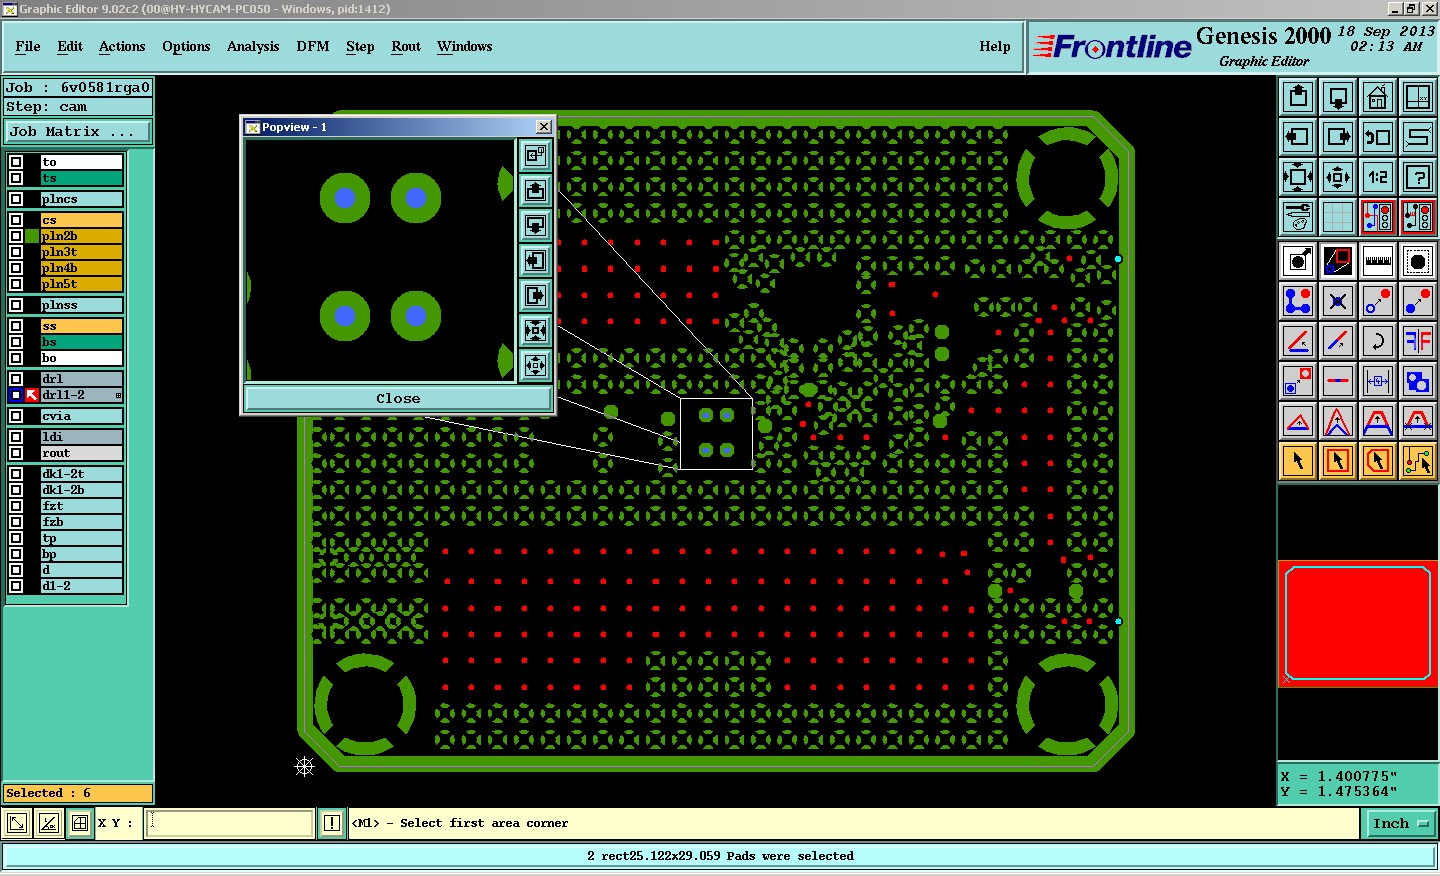
Task: Open the Analysis menu
Action: pyautogui.click(x=253, y=46)
